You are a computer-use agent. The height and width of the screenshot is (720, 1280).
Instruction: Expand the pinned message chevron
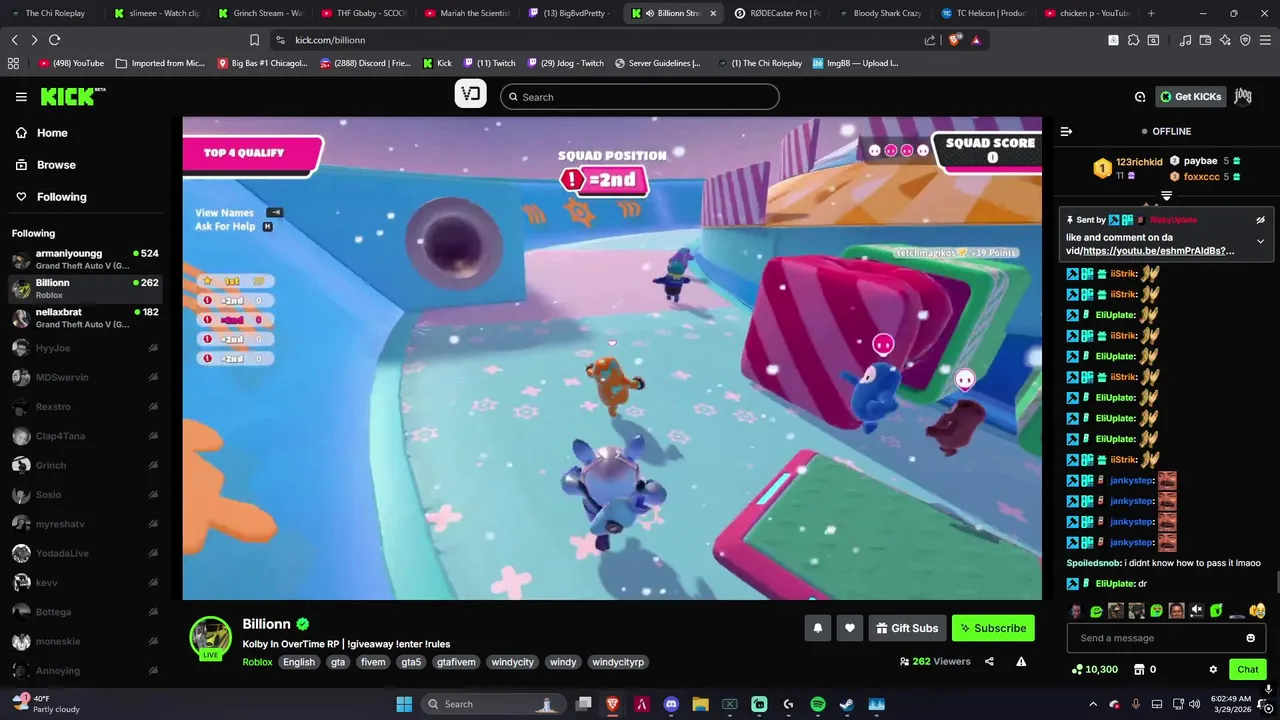tap(1260, 241)
